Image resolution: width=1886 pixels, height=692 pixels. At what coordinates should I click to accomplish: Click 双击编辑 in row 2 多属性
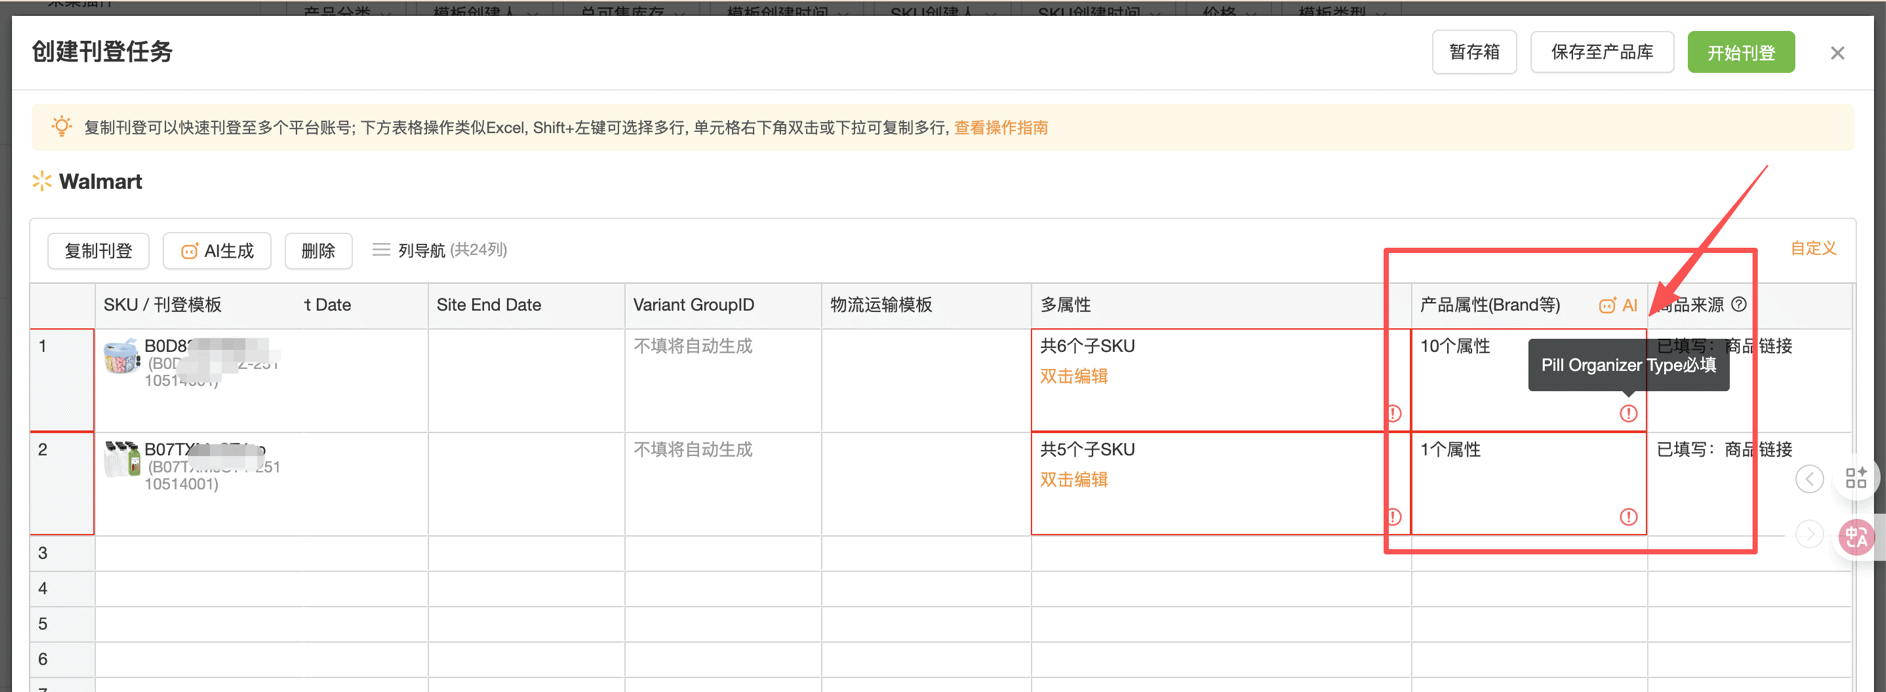[x=1074, y=480]
